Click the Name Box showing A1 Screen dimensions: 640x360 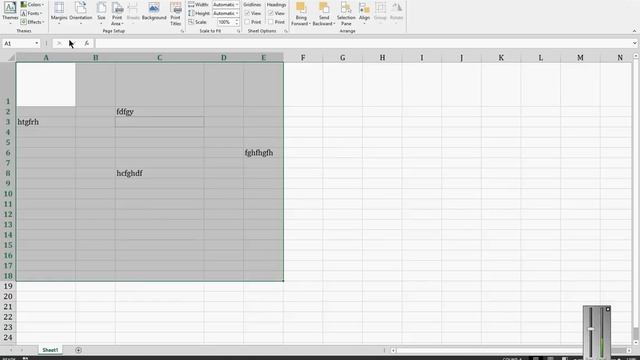[x=18, y=43]
